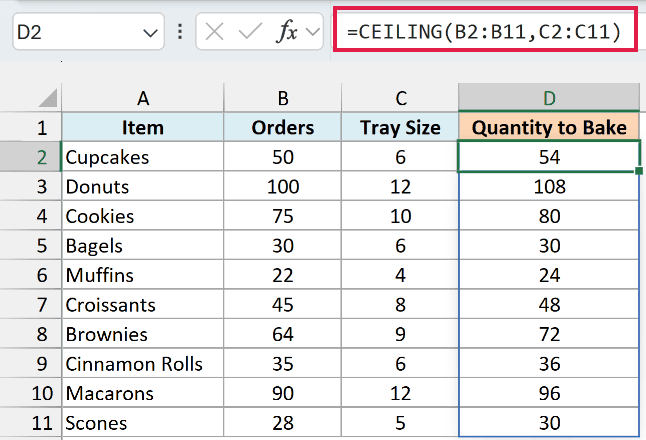Select Scones tray size cell with 5

(400, 423)
